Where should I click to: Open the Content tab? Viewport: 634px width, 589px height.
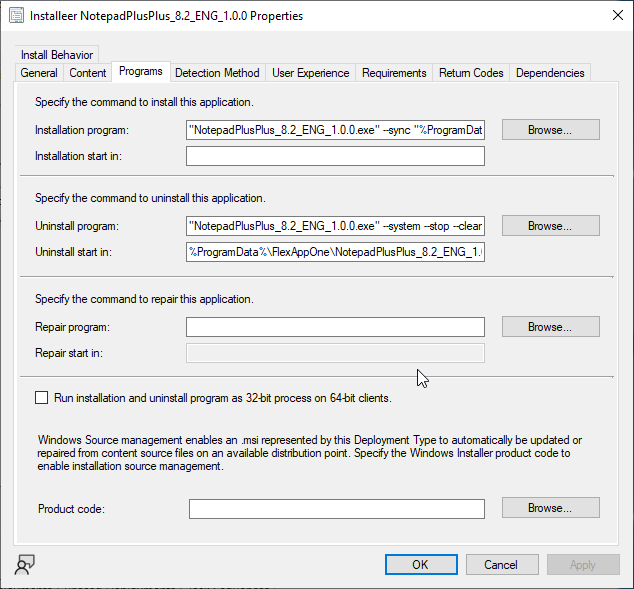tap(88, 73)
